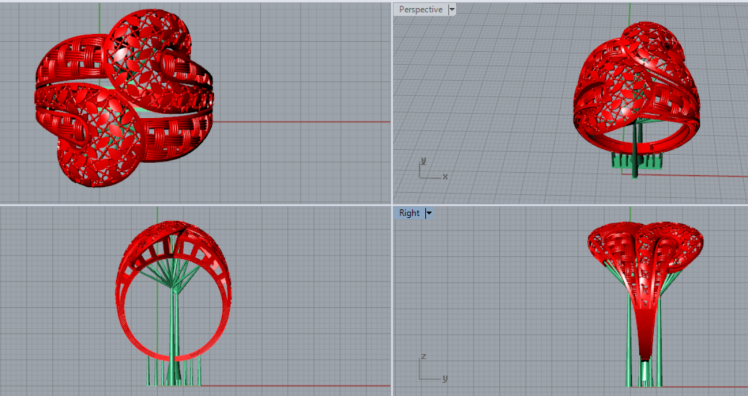
Task: Click the horizontal divider between viewports
Action: [x=374, y=205]
